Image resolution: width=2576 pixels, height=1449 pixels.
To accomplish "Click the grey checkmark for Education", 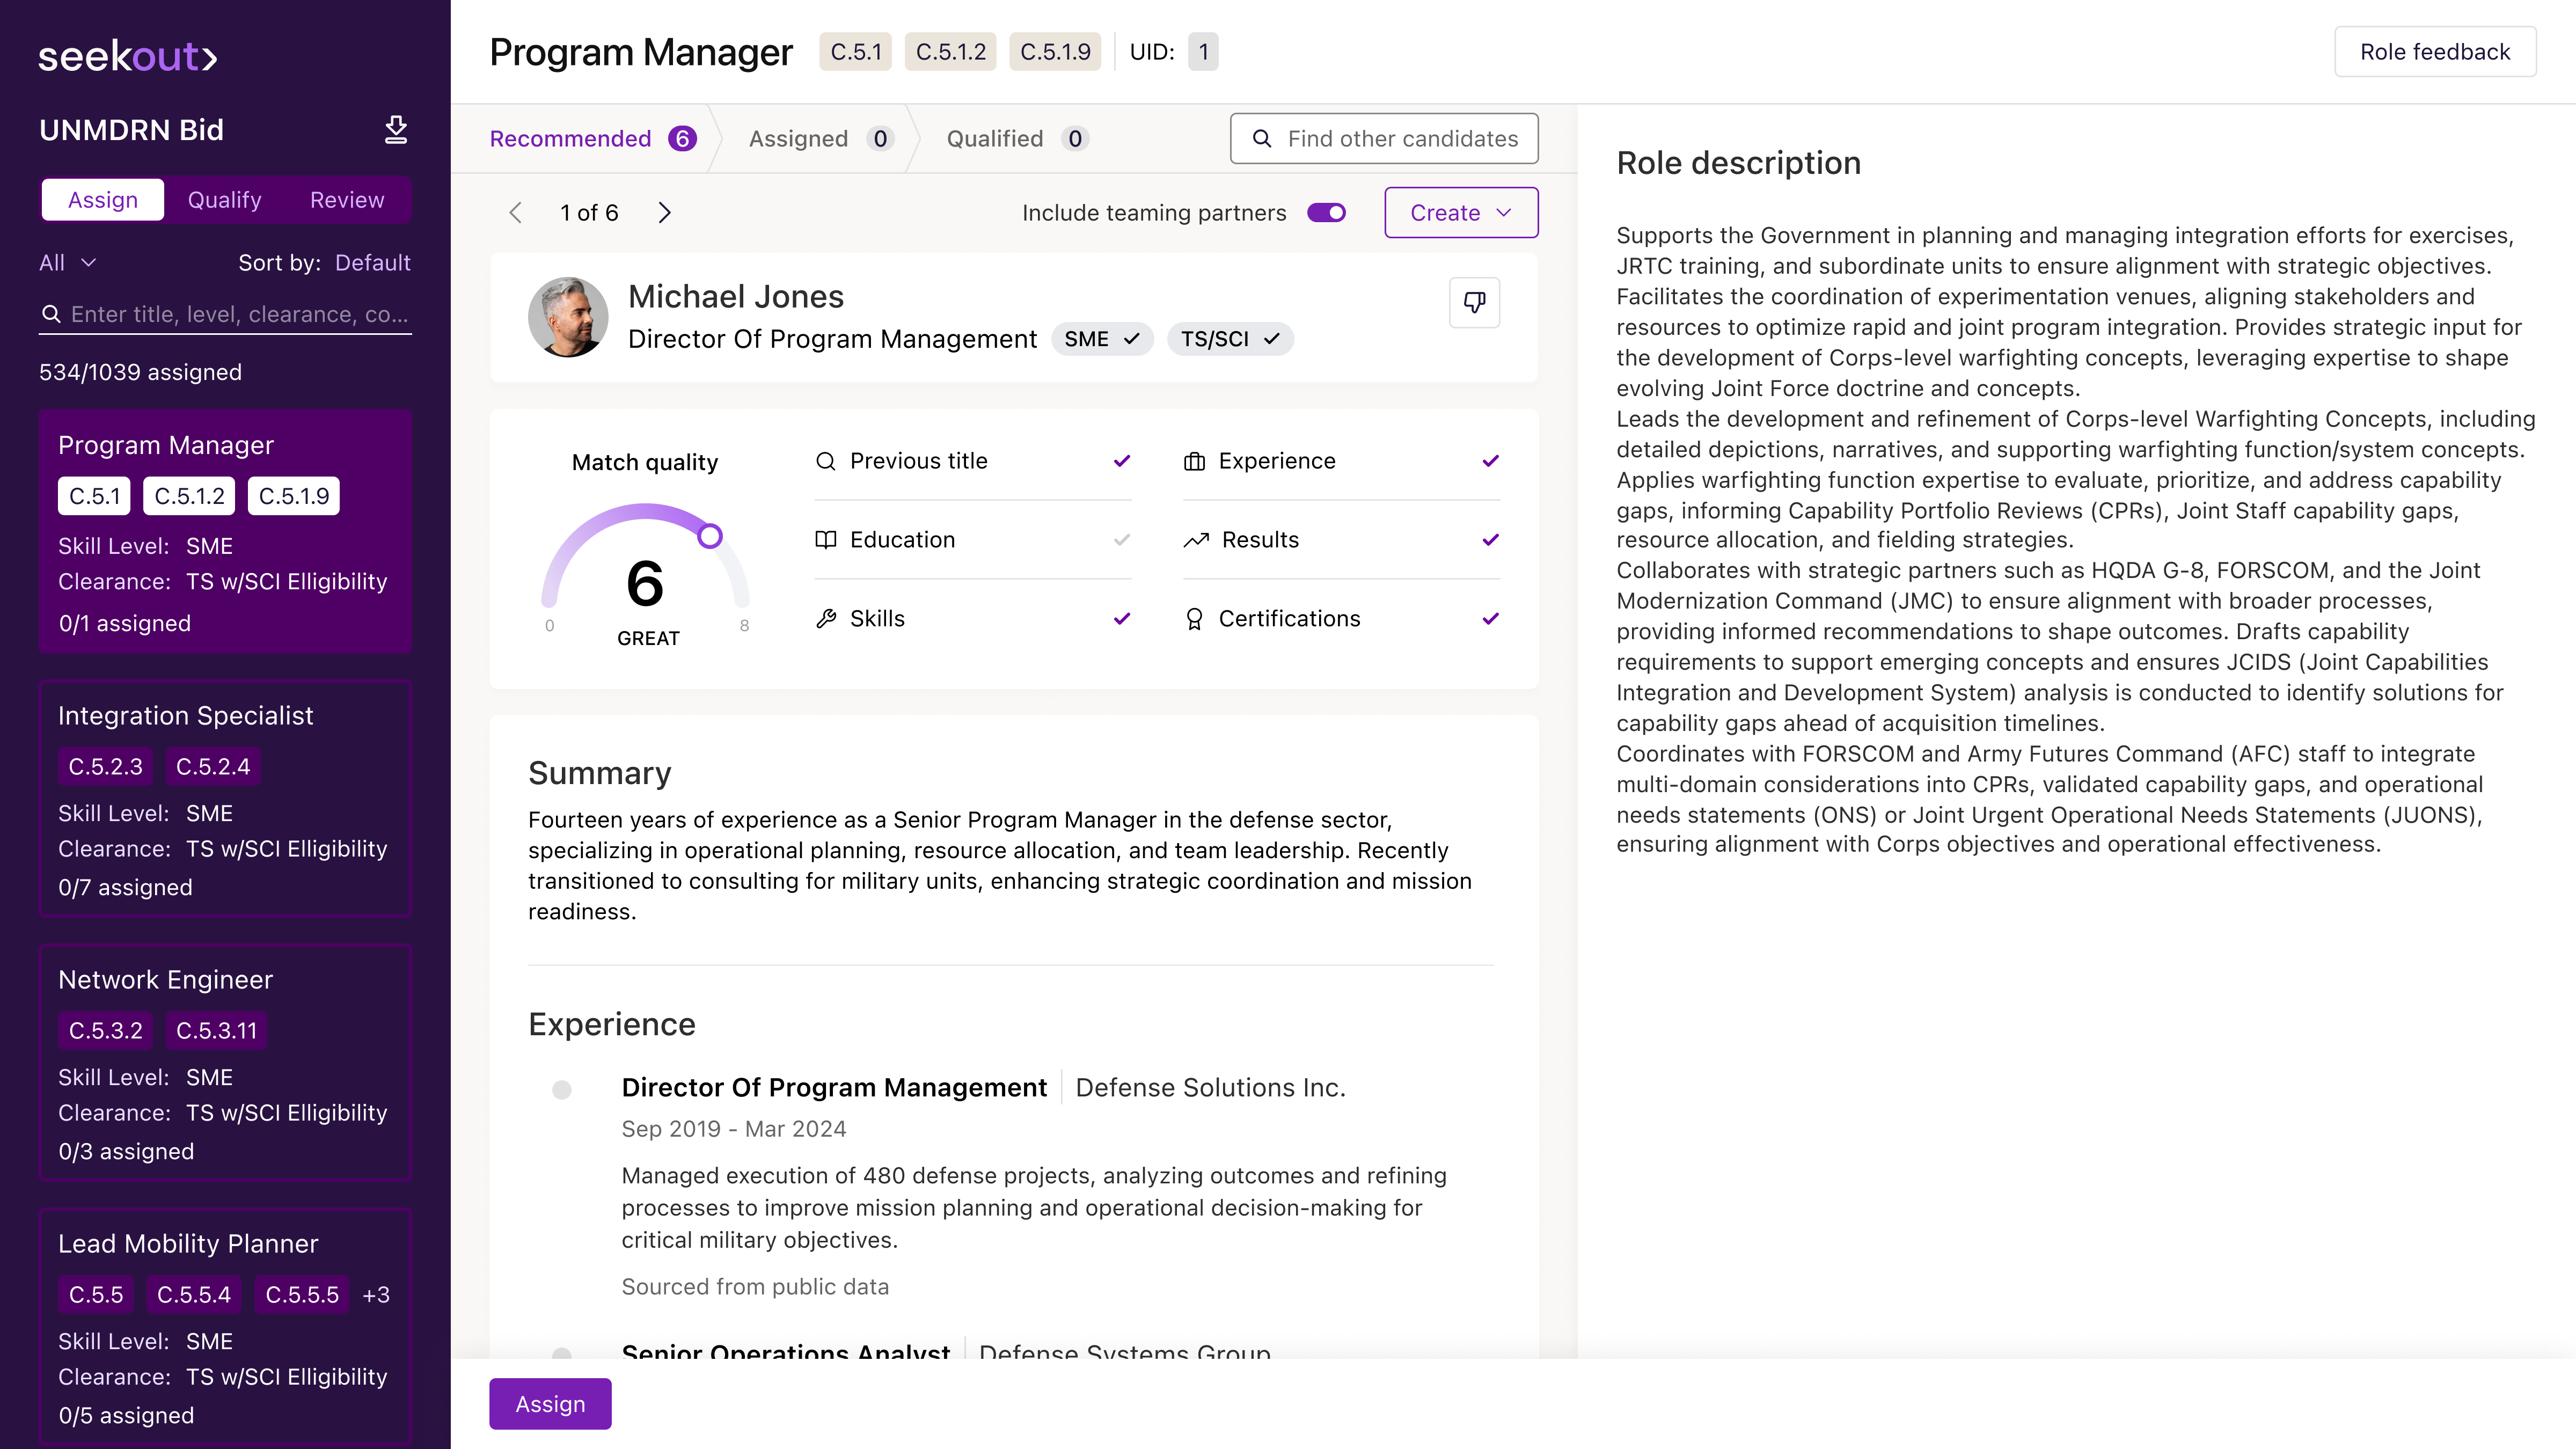I will pos(1122,540).
